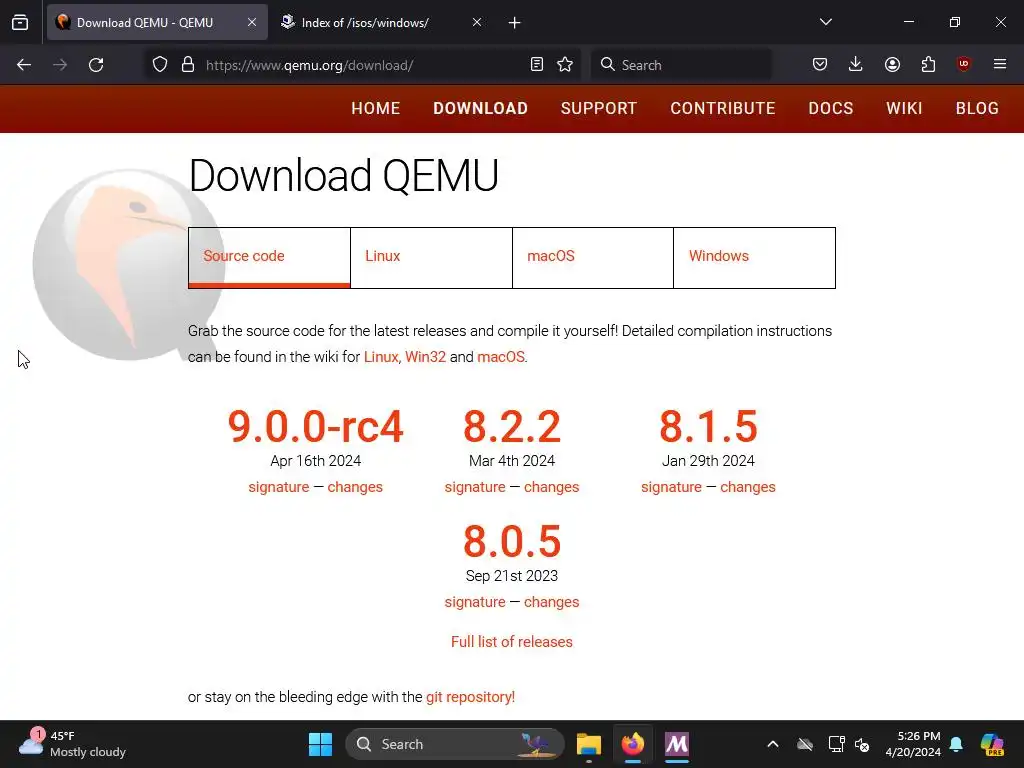Open changes for 8.2.2 release
The height and width of the screenshot is (768, 1024).
pos(552,487)
